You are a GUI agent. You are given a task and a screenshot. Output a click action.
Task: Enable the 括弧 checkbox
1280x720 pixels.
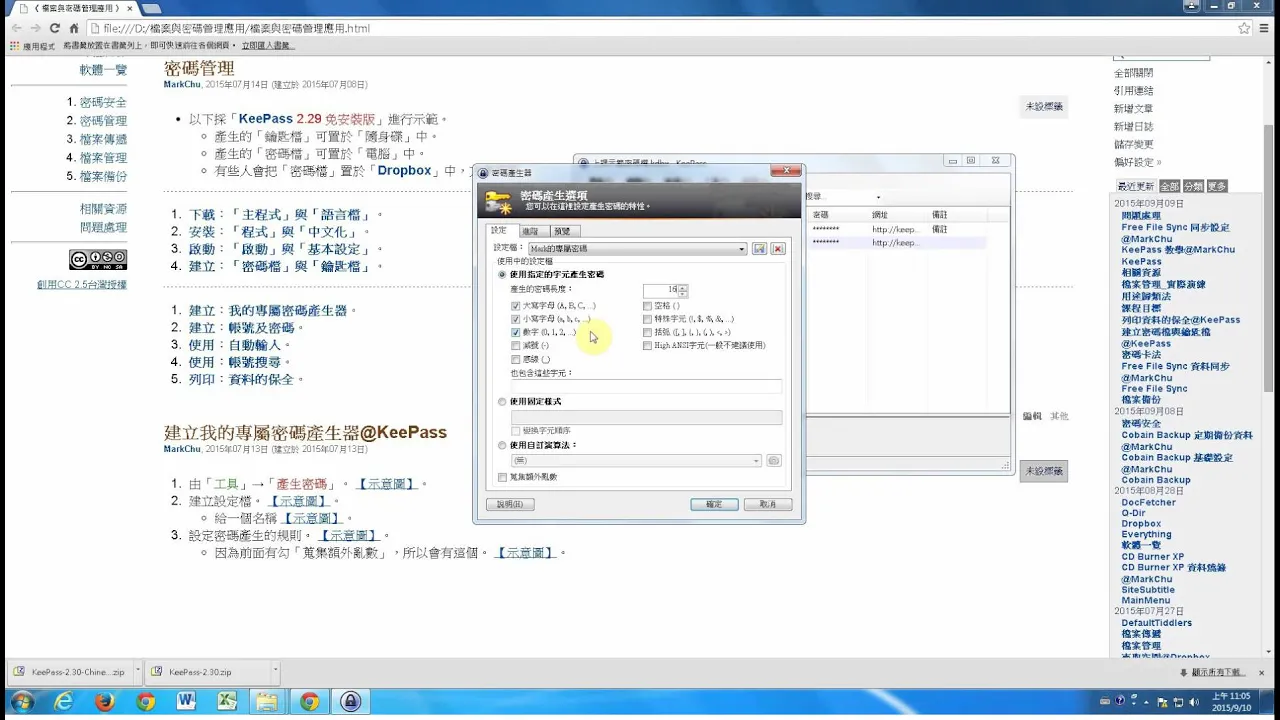(648, 332)
